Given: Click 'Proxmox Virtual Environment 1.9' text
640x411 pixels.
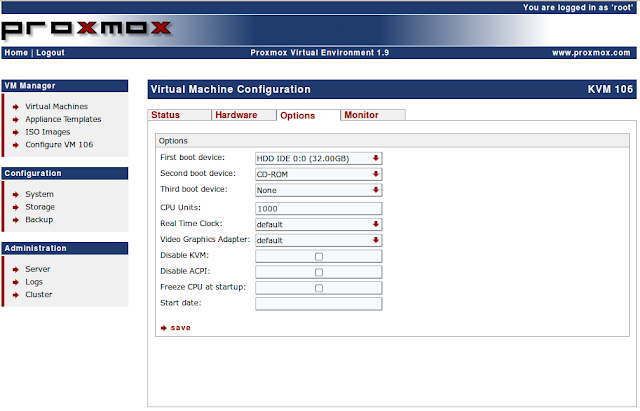Looking at the screenshot, I should [x=320, y=53].
